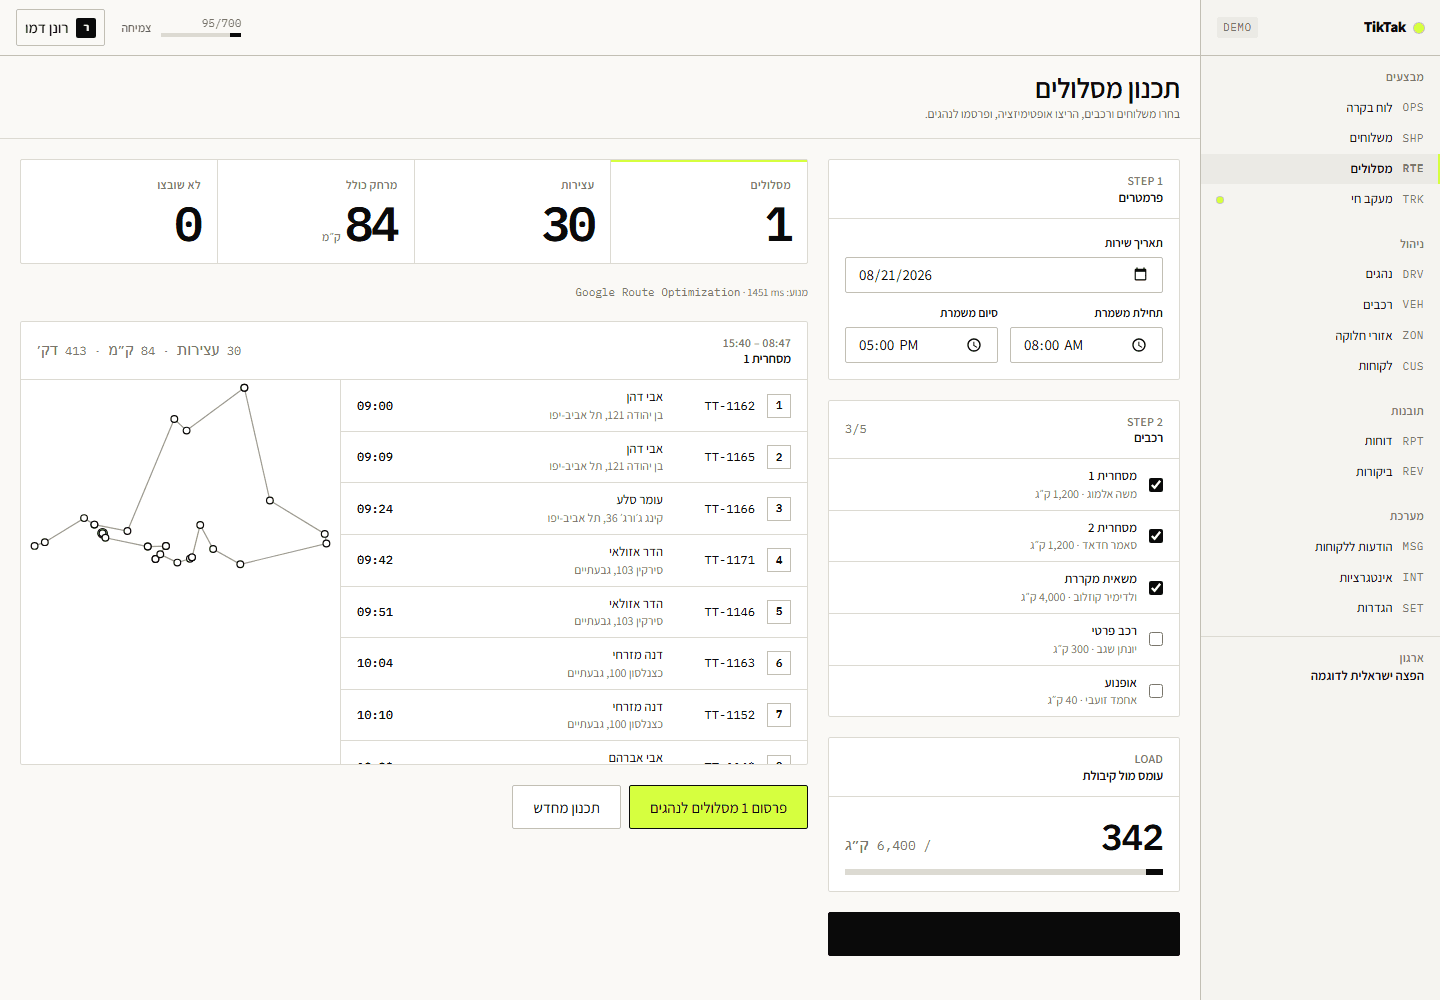
Task: Click organization name הפצה ישראלית לדוגמה
Action: tap(1367, 676)
